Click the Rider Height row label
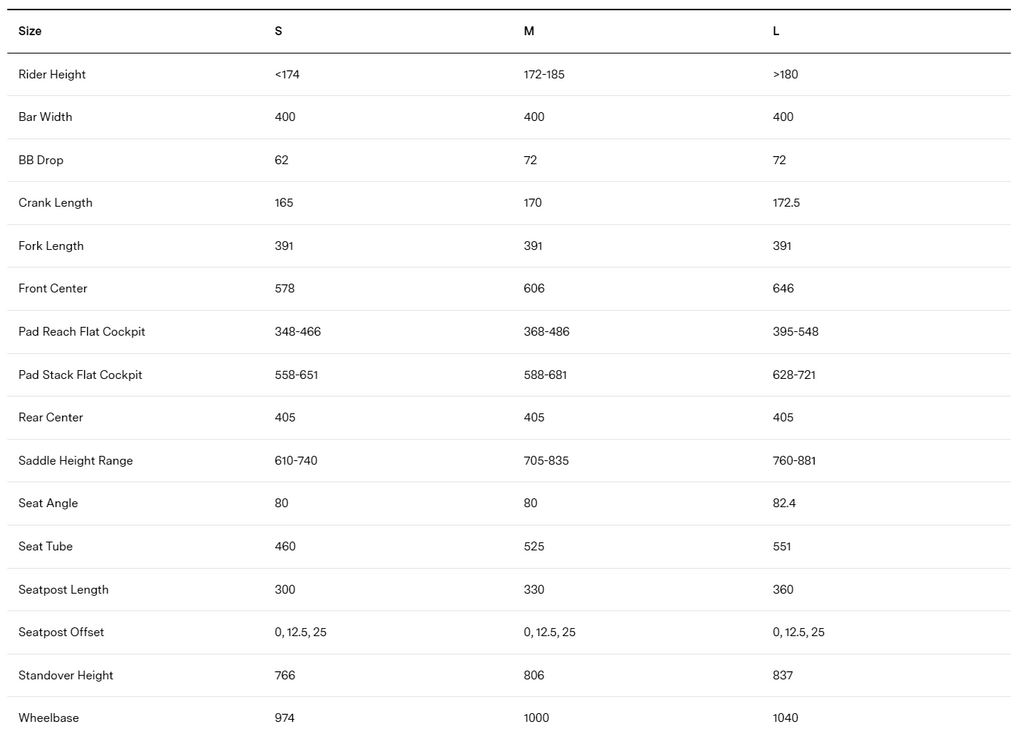This screenshot has width=1024, height=738. (52, 74)
